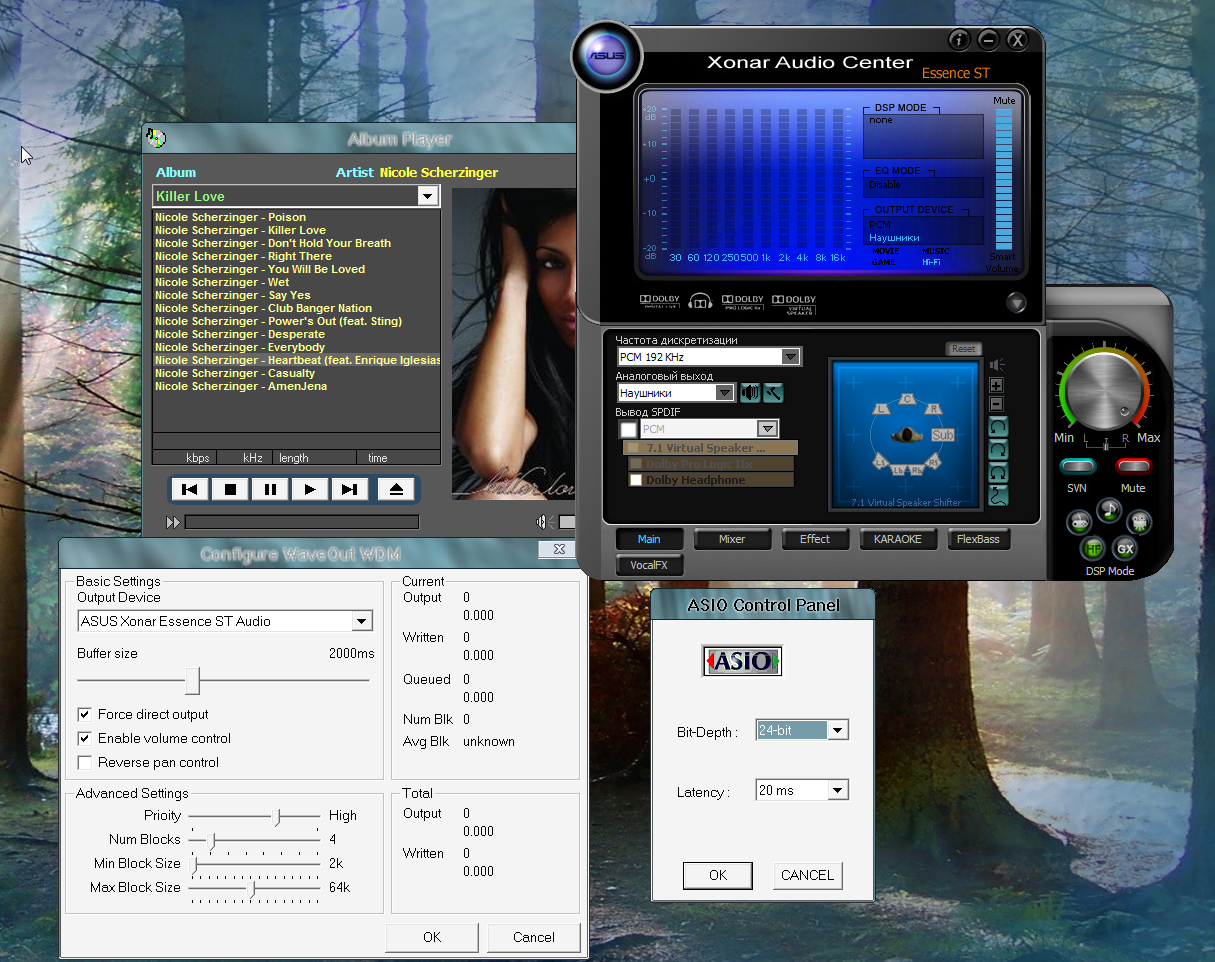Select the Music DSP mode note icon
This screenshot has height=962, width=1215.
(1109, 509)
